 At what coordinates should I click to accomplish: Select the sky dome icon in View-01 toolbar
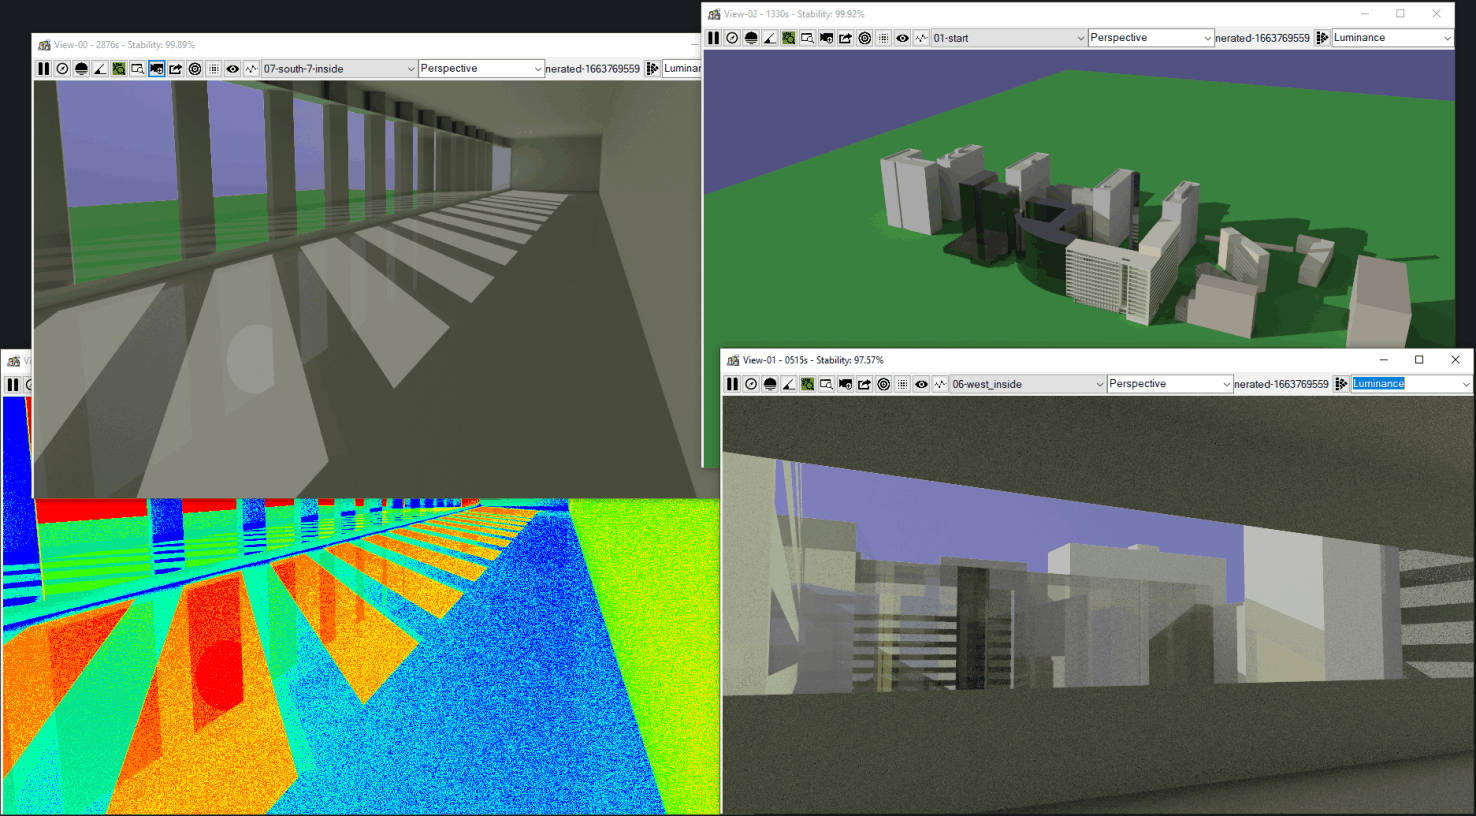pyautogui.click(x=768, y=383)
